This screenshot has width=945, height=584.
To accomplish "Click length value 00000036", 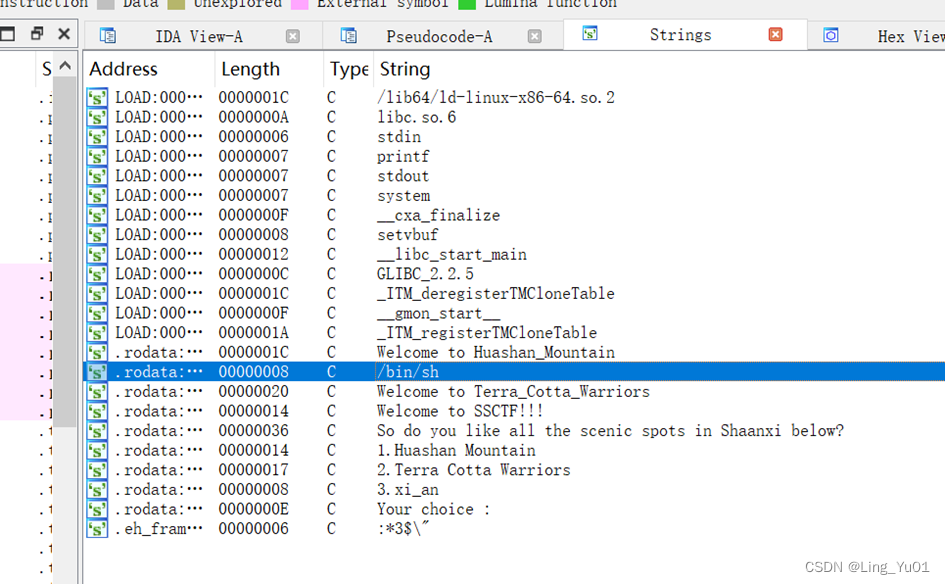I will coord(254,431).
